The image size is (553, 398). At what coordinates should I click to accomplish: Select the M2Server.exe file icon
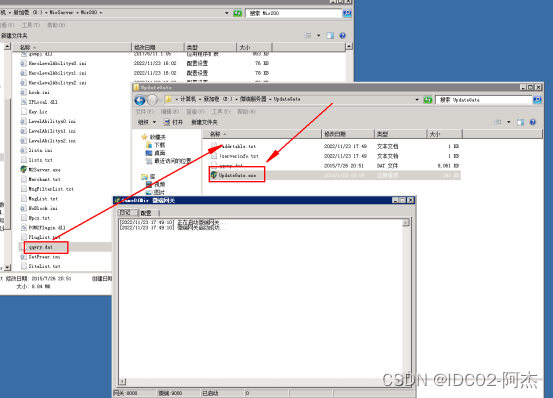point(24,170)
